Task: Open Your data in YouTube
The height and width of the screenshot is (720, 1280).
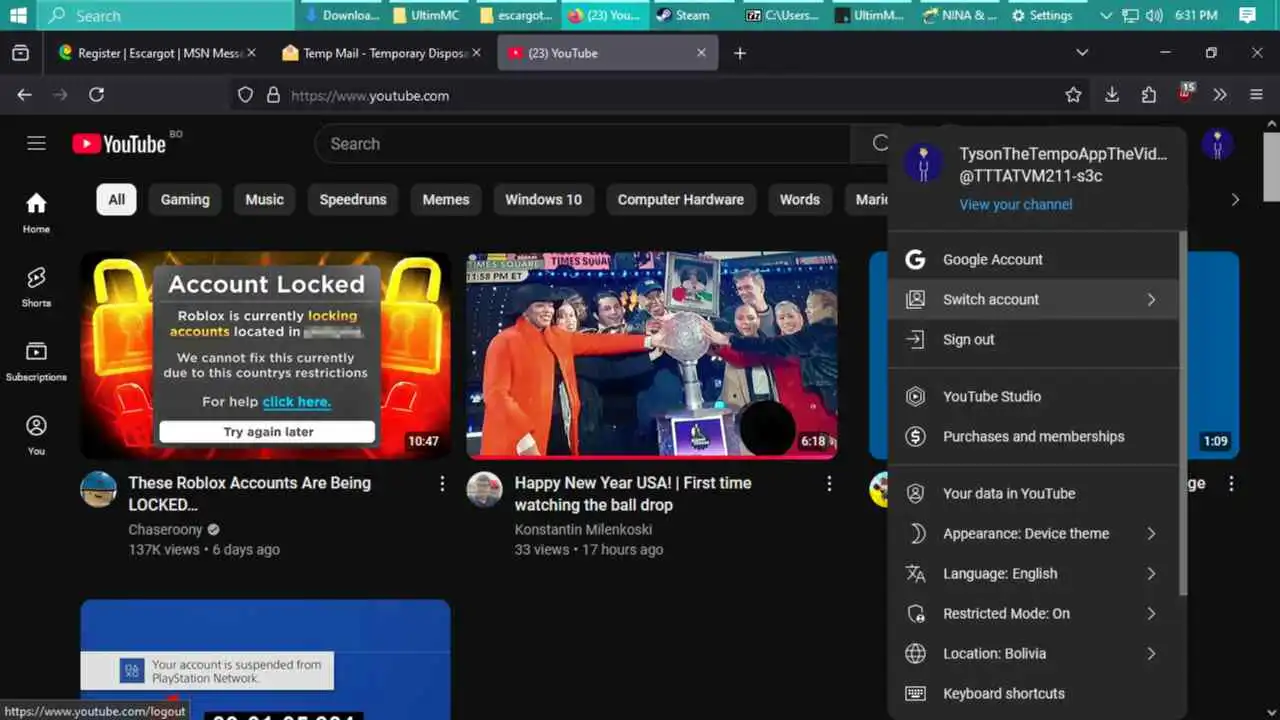Action: (x=1034, y=493)
